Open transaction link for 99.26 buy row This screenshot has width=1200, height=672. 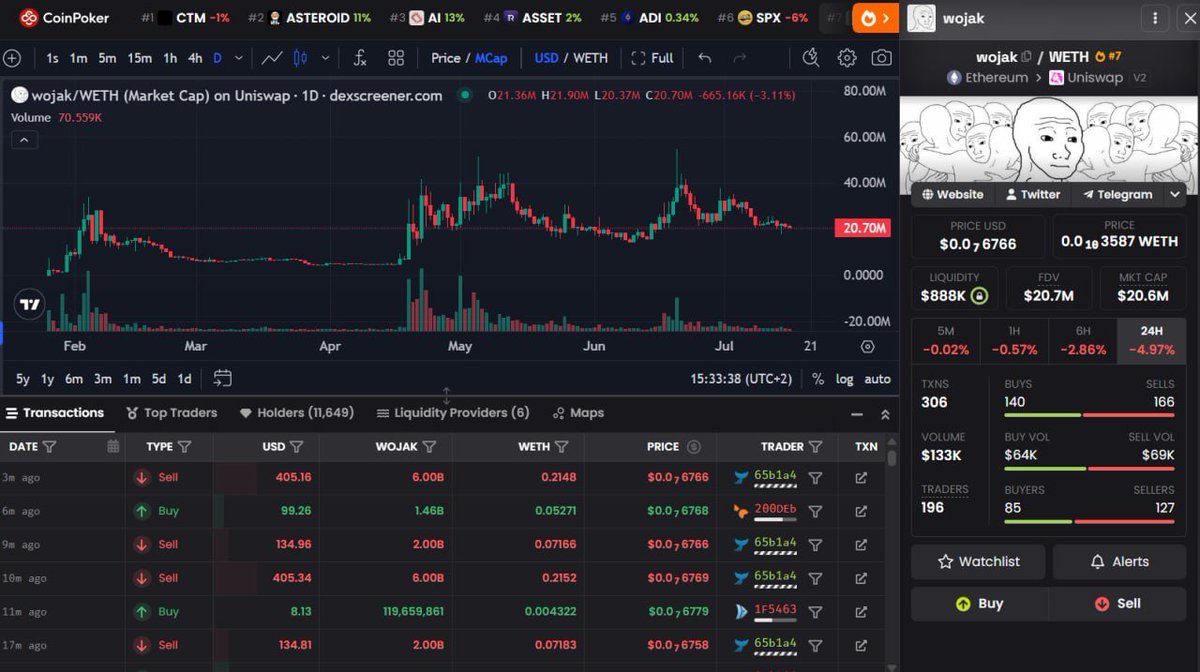pyautogui.click(x=861, y=511)
